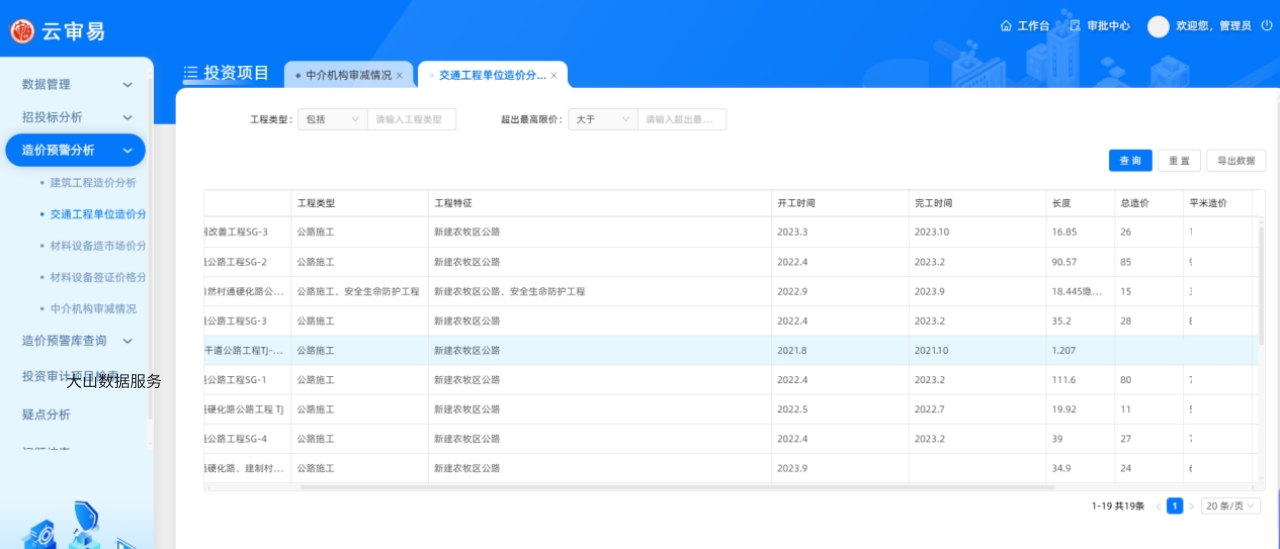The width and height of the screenshot is (1280, 549).
Task: Click the 平米造价 column header
Action: click(1217, 203)
